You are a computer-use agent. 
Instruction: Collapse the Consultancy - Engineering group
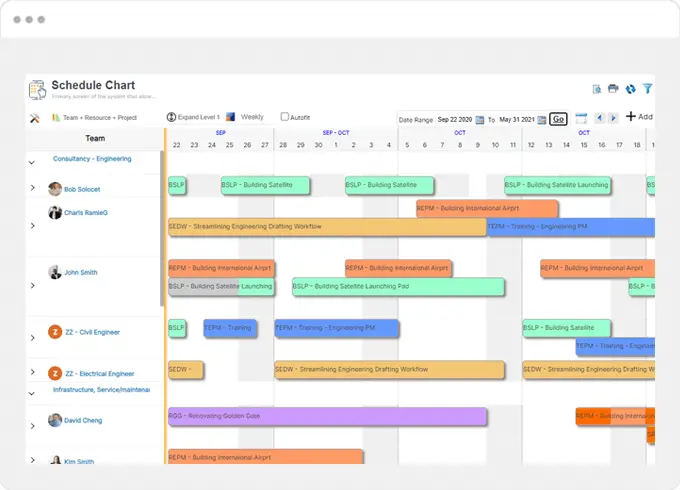point(32,161)
